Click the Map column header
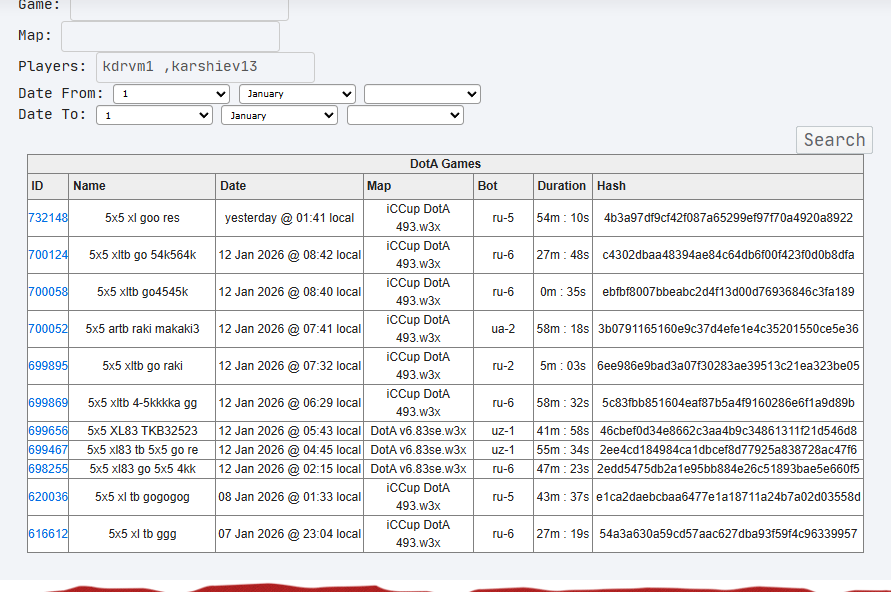 pyautogui.click(x=418, y=186)
